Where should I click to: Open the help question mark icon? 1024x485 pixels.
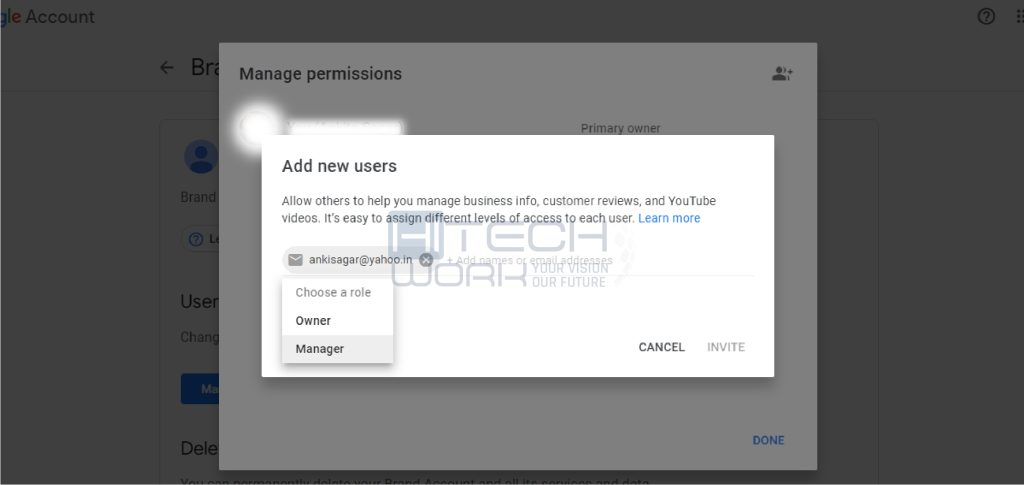pos(985,16)
